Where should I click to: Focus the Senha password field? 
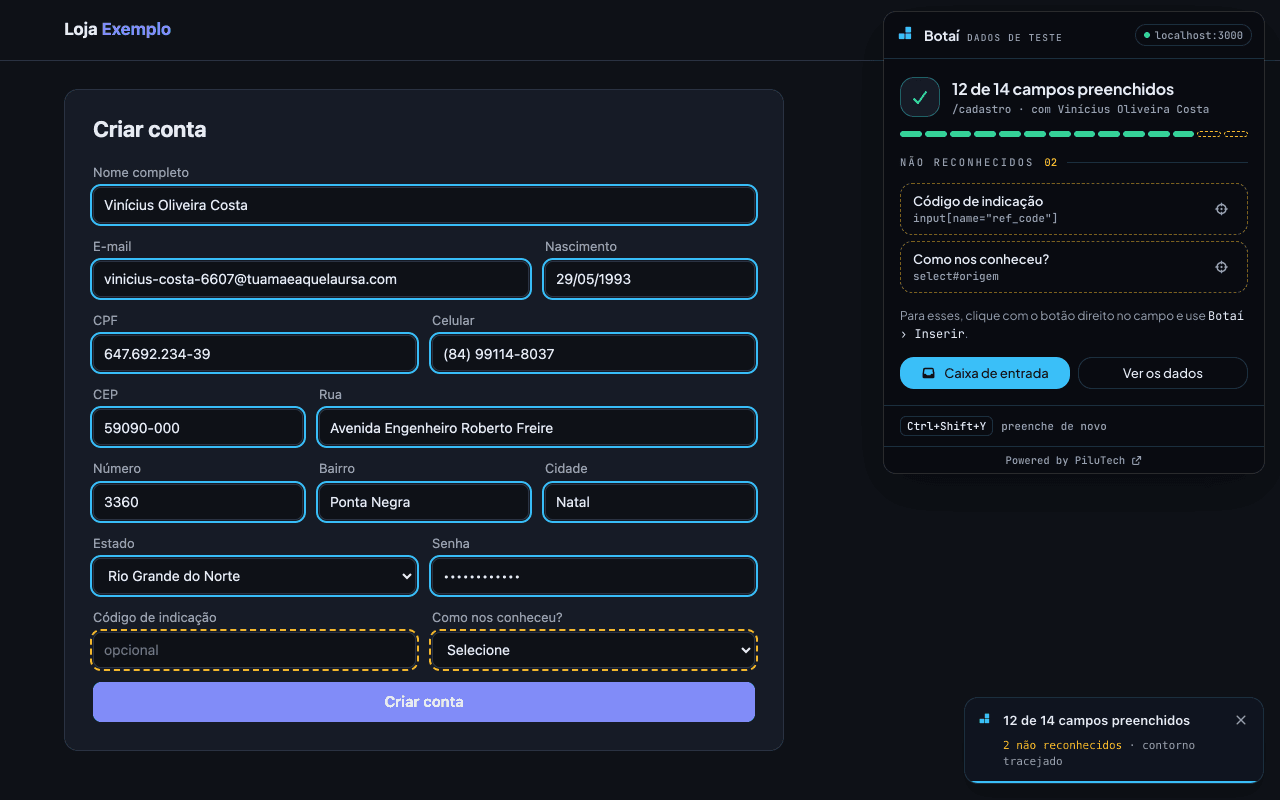click(x=594, y=576)
